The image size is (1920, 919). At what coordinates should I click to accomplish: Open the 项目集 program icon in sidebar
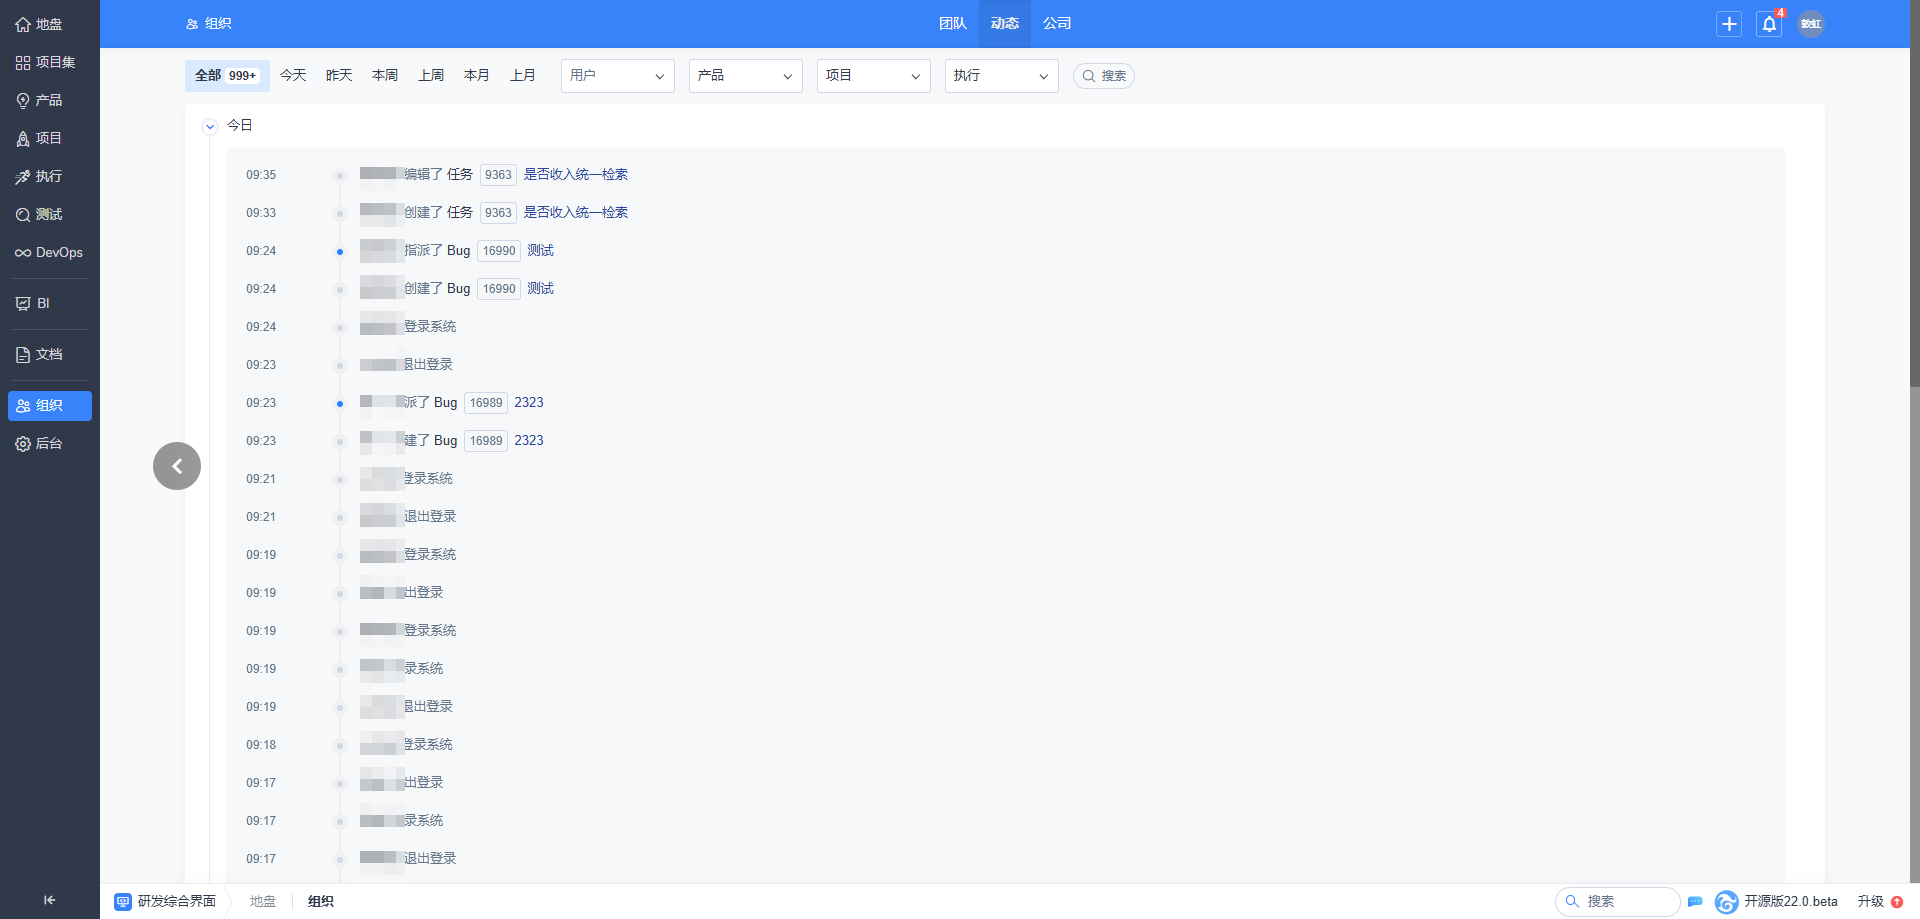coord(23,63)
